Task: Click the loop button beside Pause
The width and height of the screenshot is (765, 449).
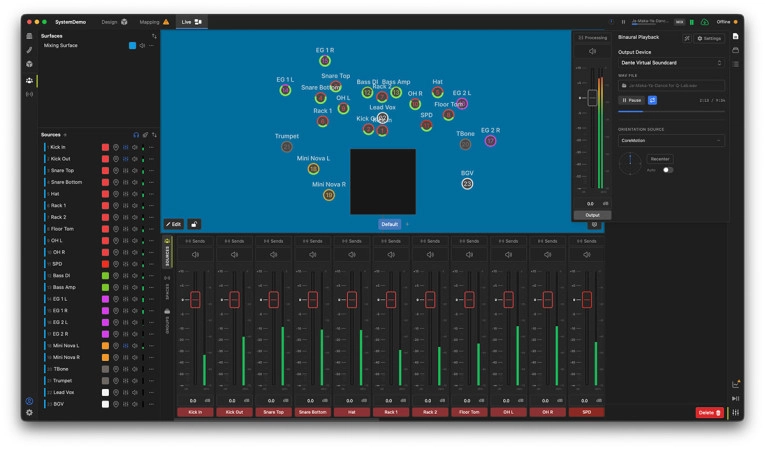Action: tap(652, 100)
